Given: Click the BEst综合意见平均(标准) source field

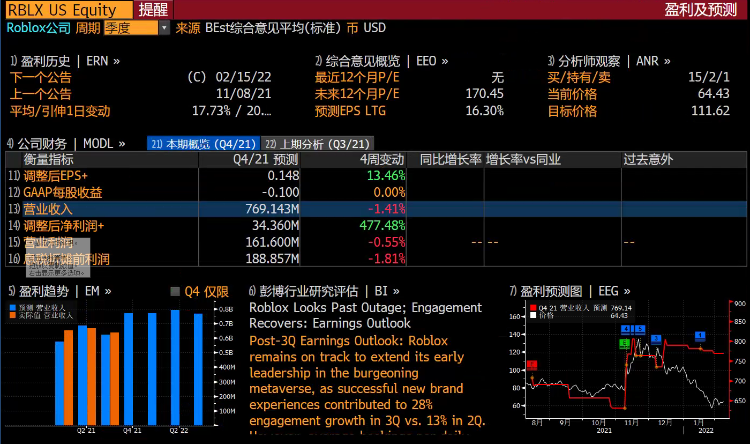Looking at the screenshot, I should [x=273, y=28].
